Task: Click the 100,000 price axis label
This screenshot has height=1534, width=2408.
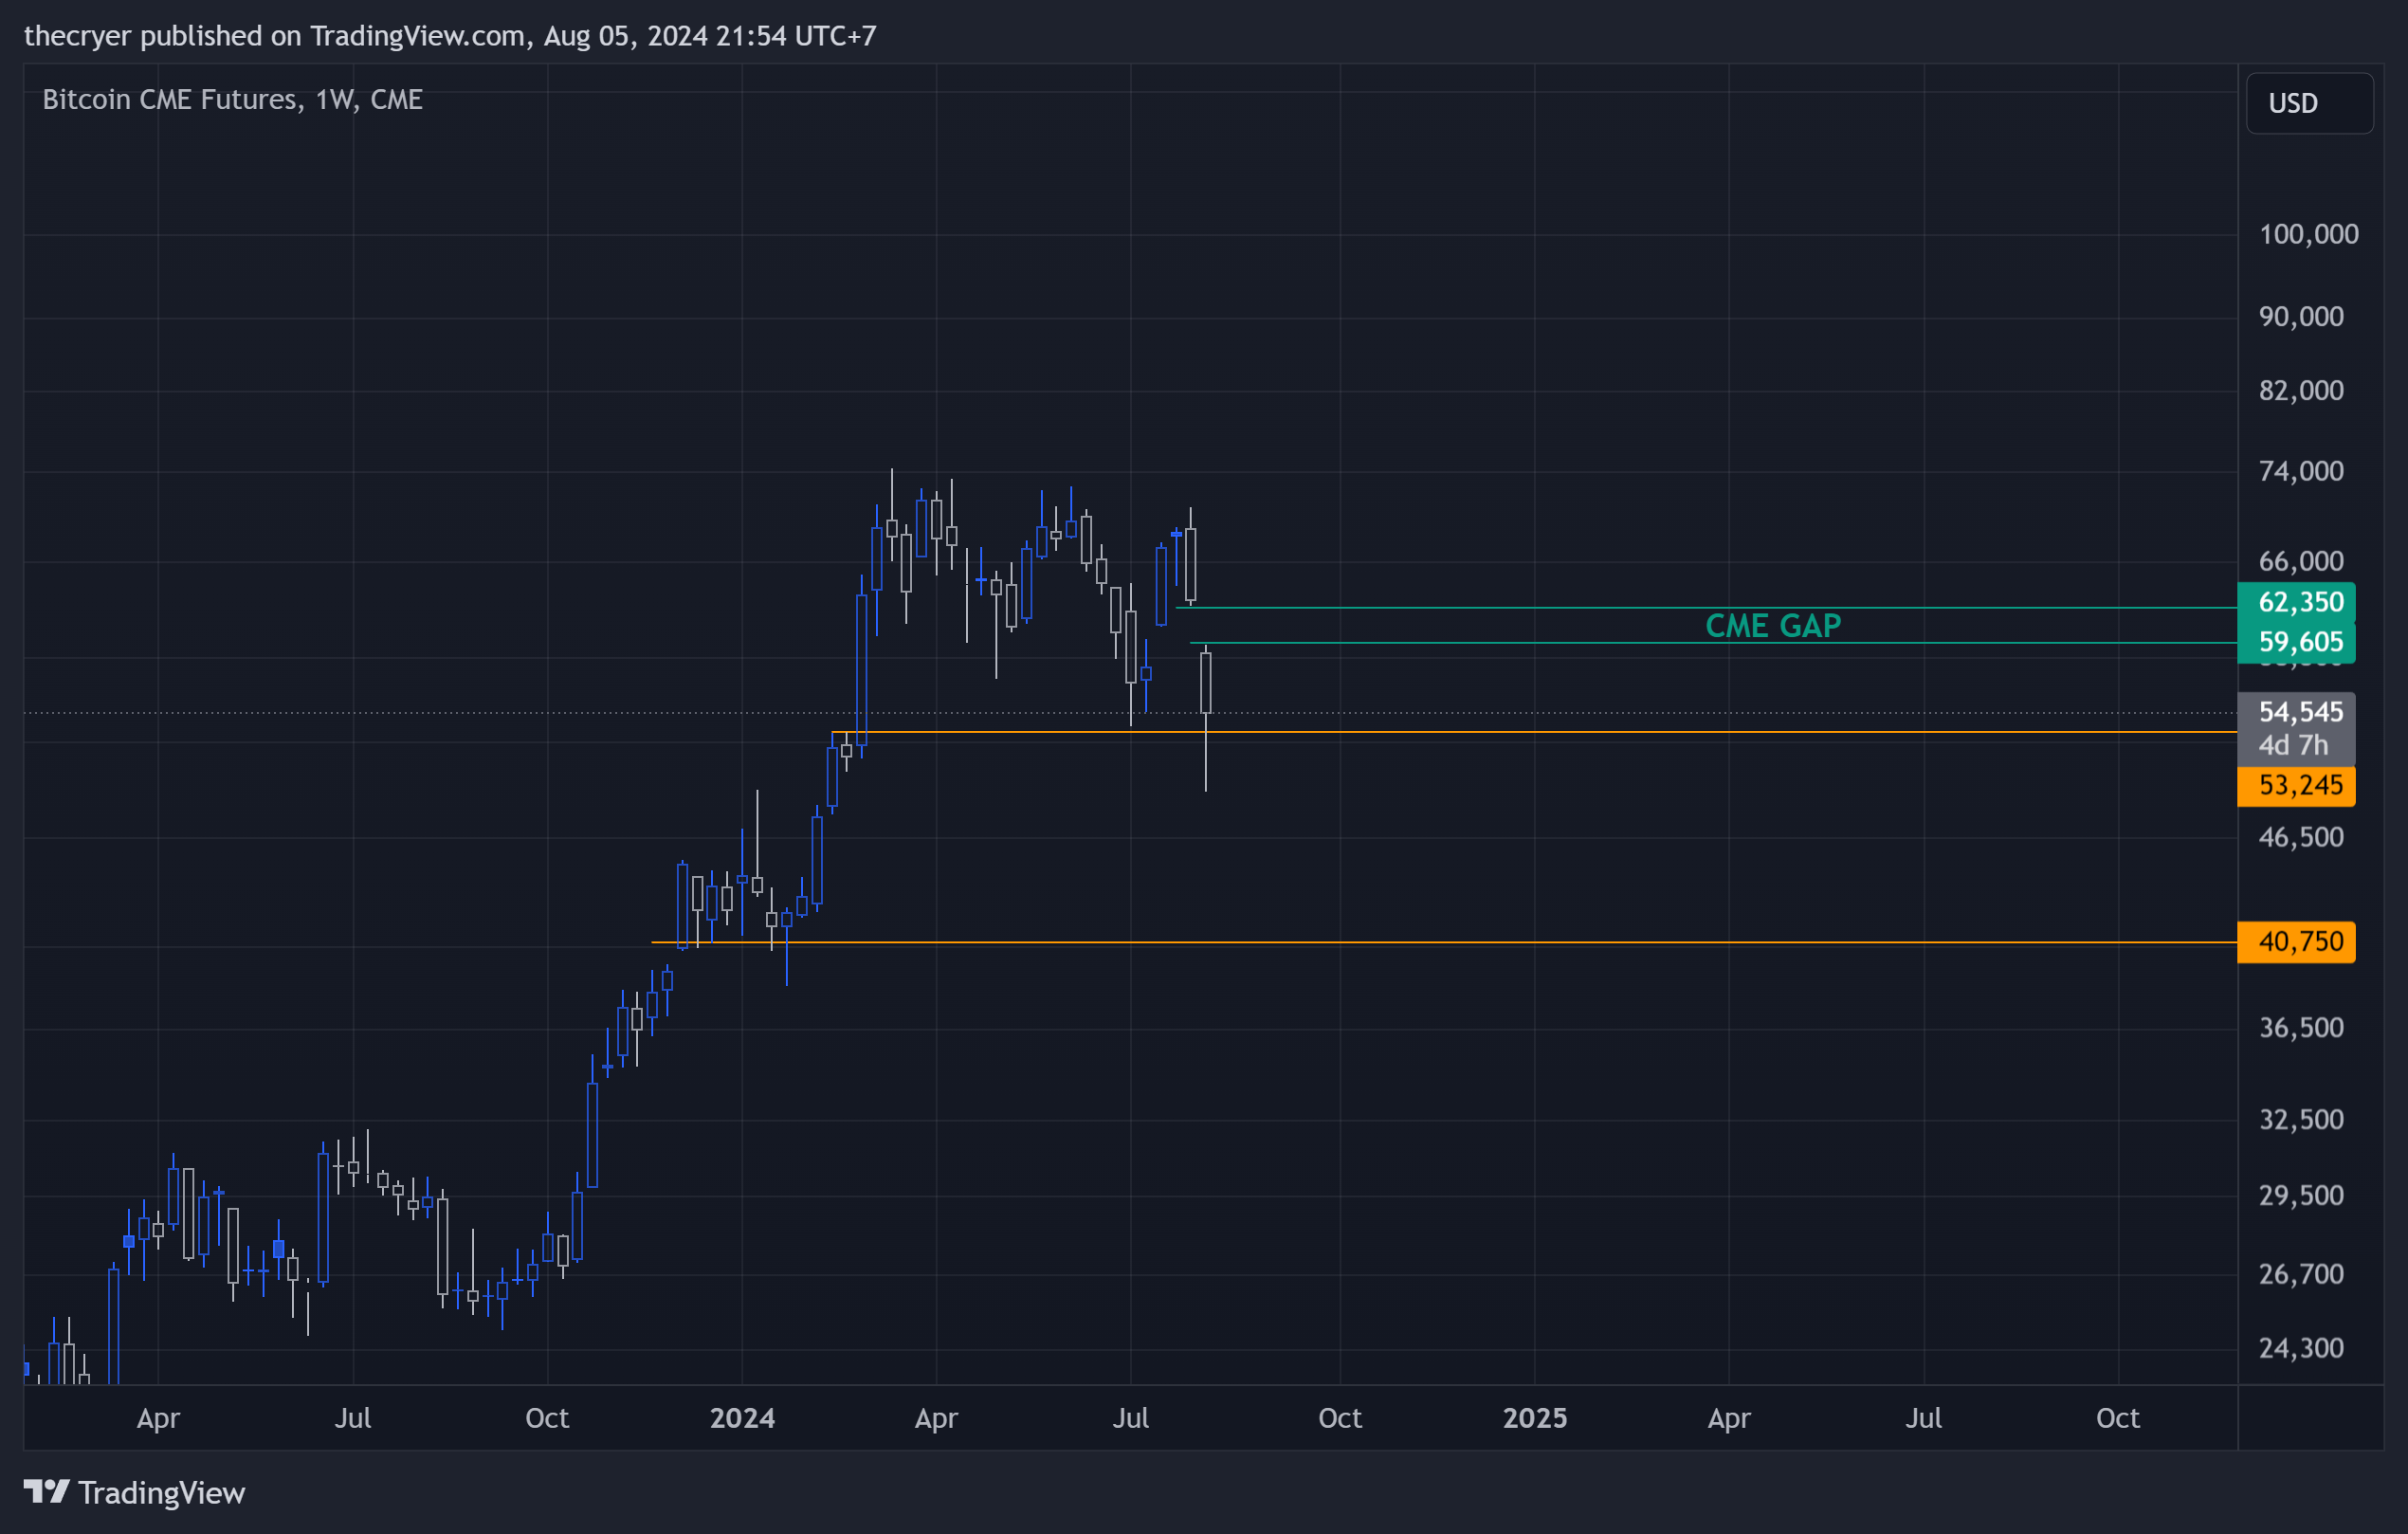Action: pos(2308,234)
